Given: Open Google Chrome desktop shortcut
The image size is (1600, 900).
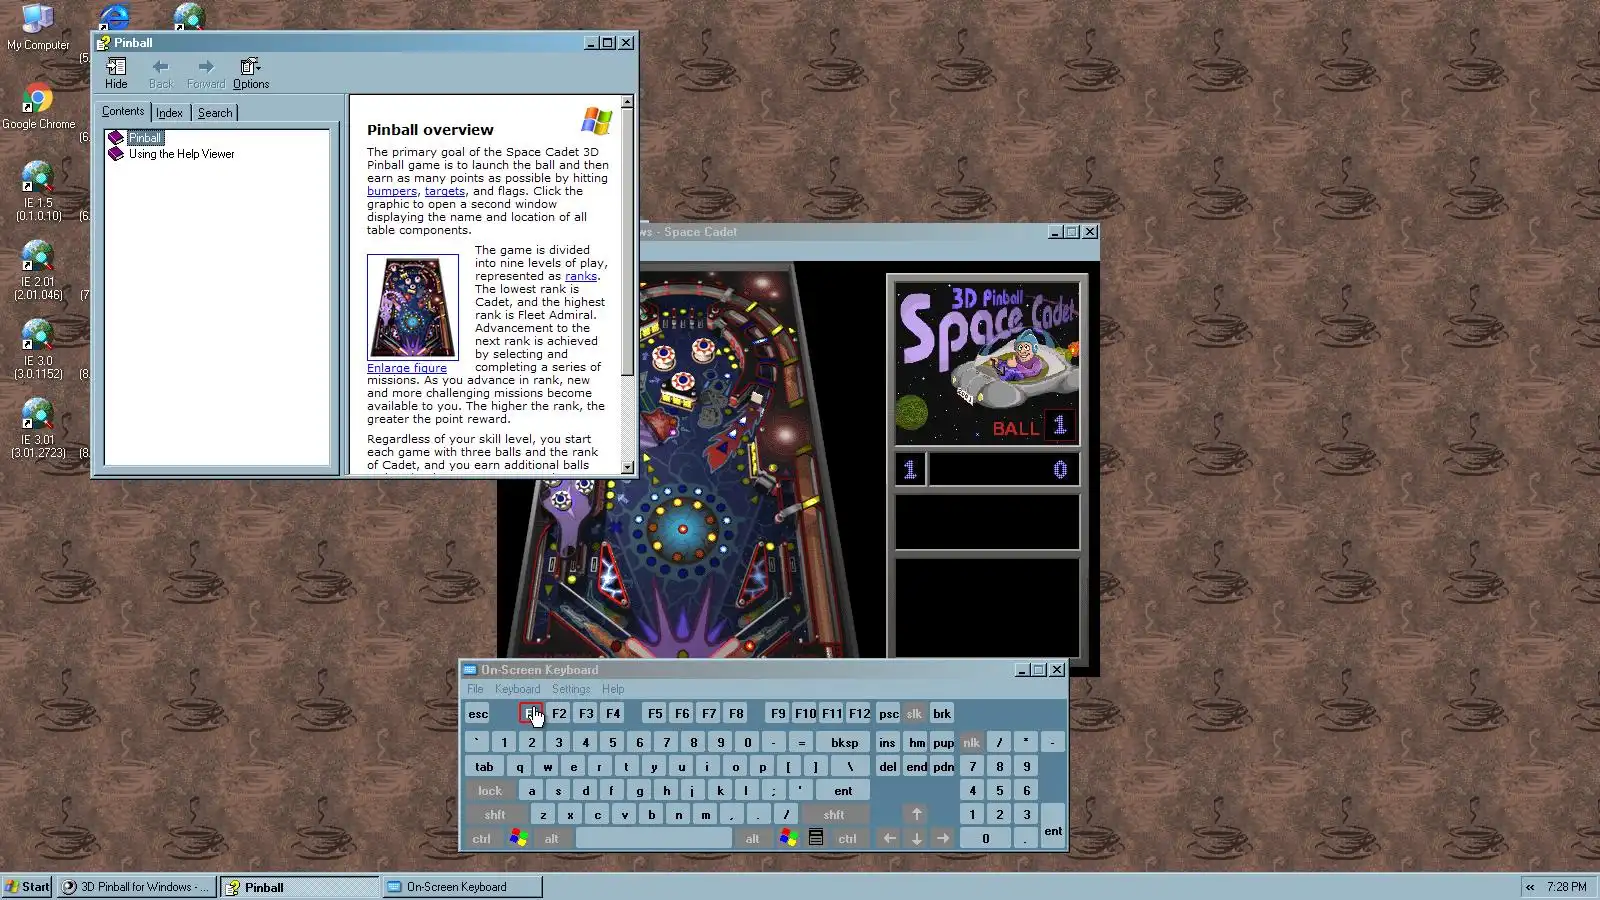Looking at the screenshot, I should [x=38, y=108].
